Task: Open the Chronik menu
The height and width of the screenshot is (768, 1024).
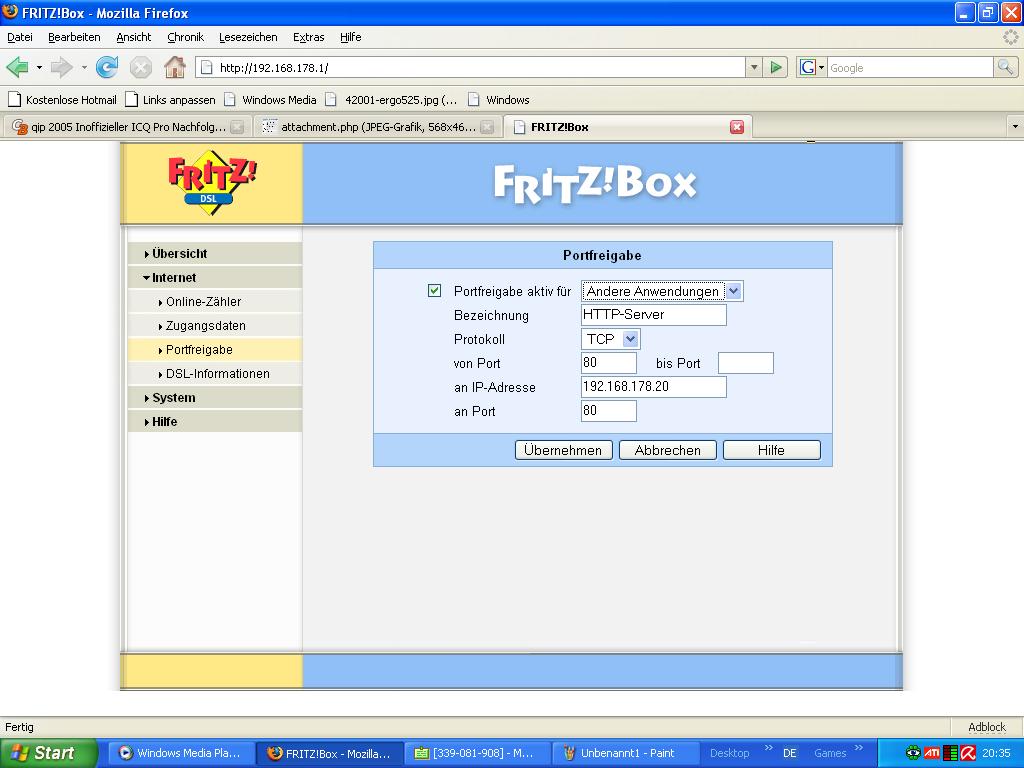Action: (185, 37)
